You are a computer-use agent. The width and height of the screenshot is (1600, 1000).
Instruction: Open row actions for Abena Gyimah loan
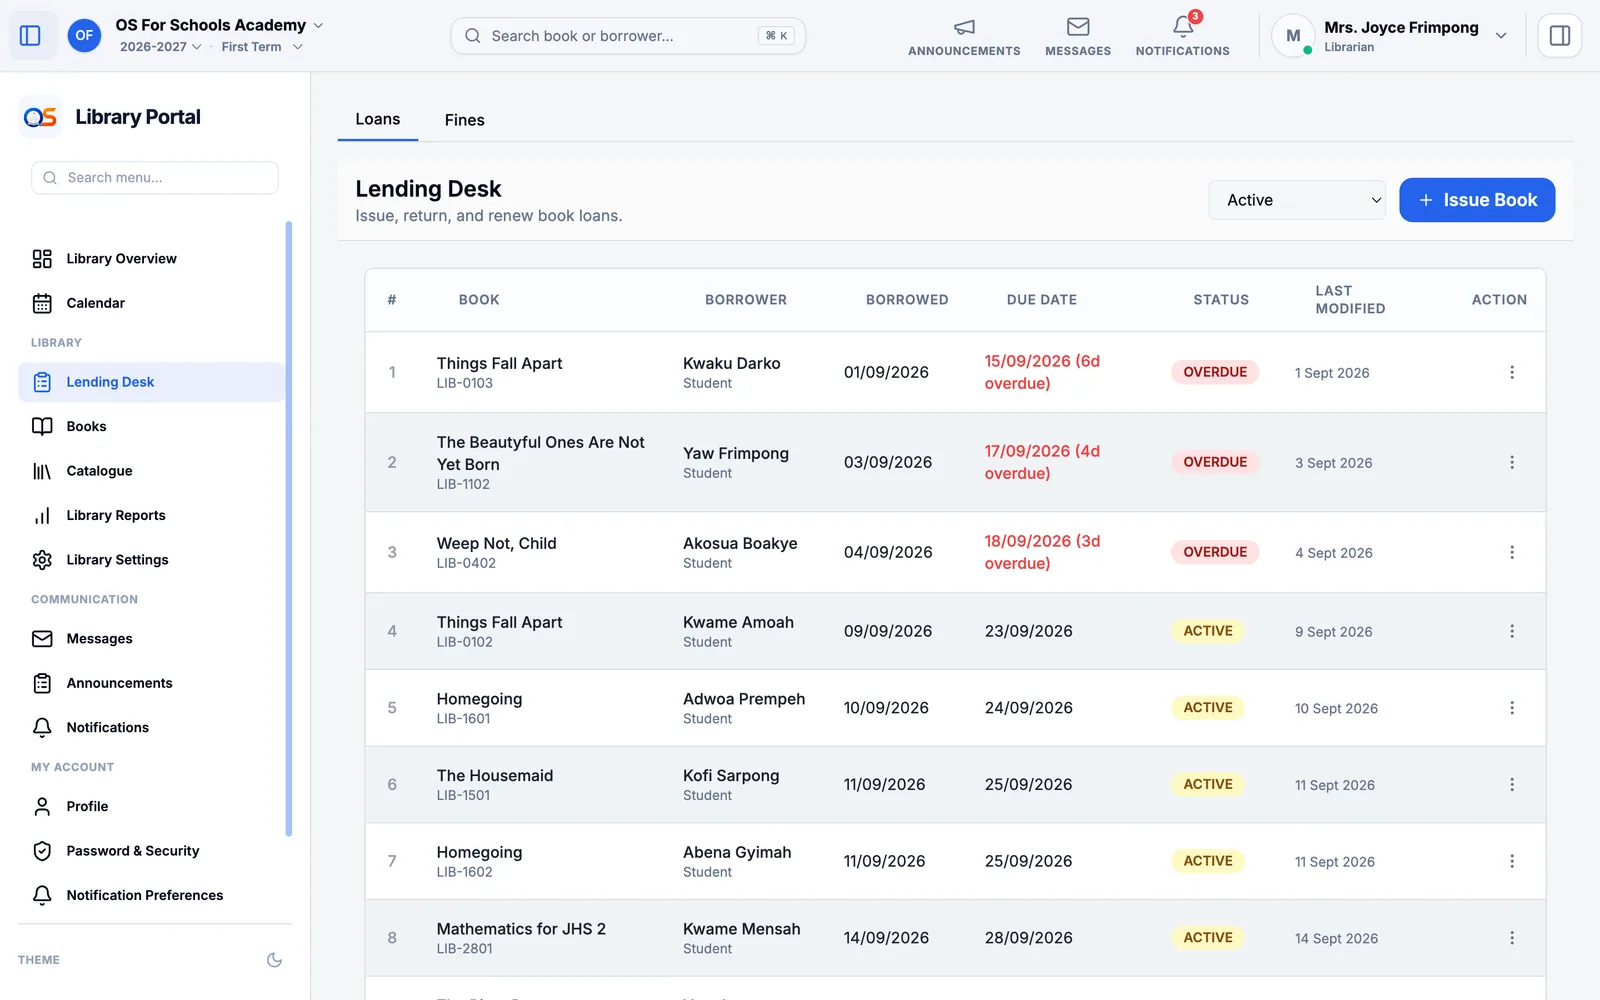coord(1511,861)
